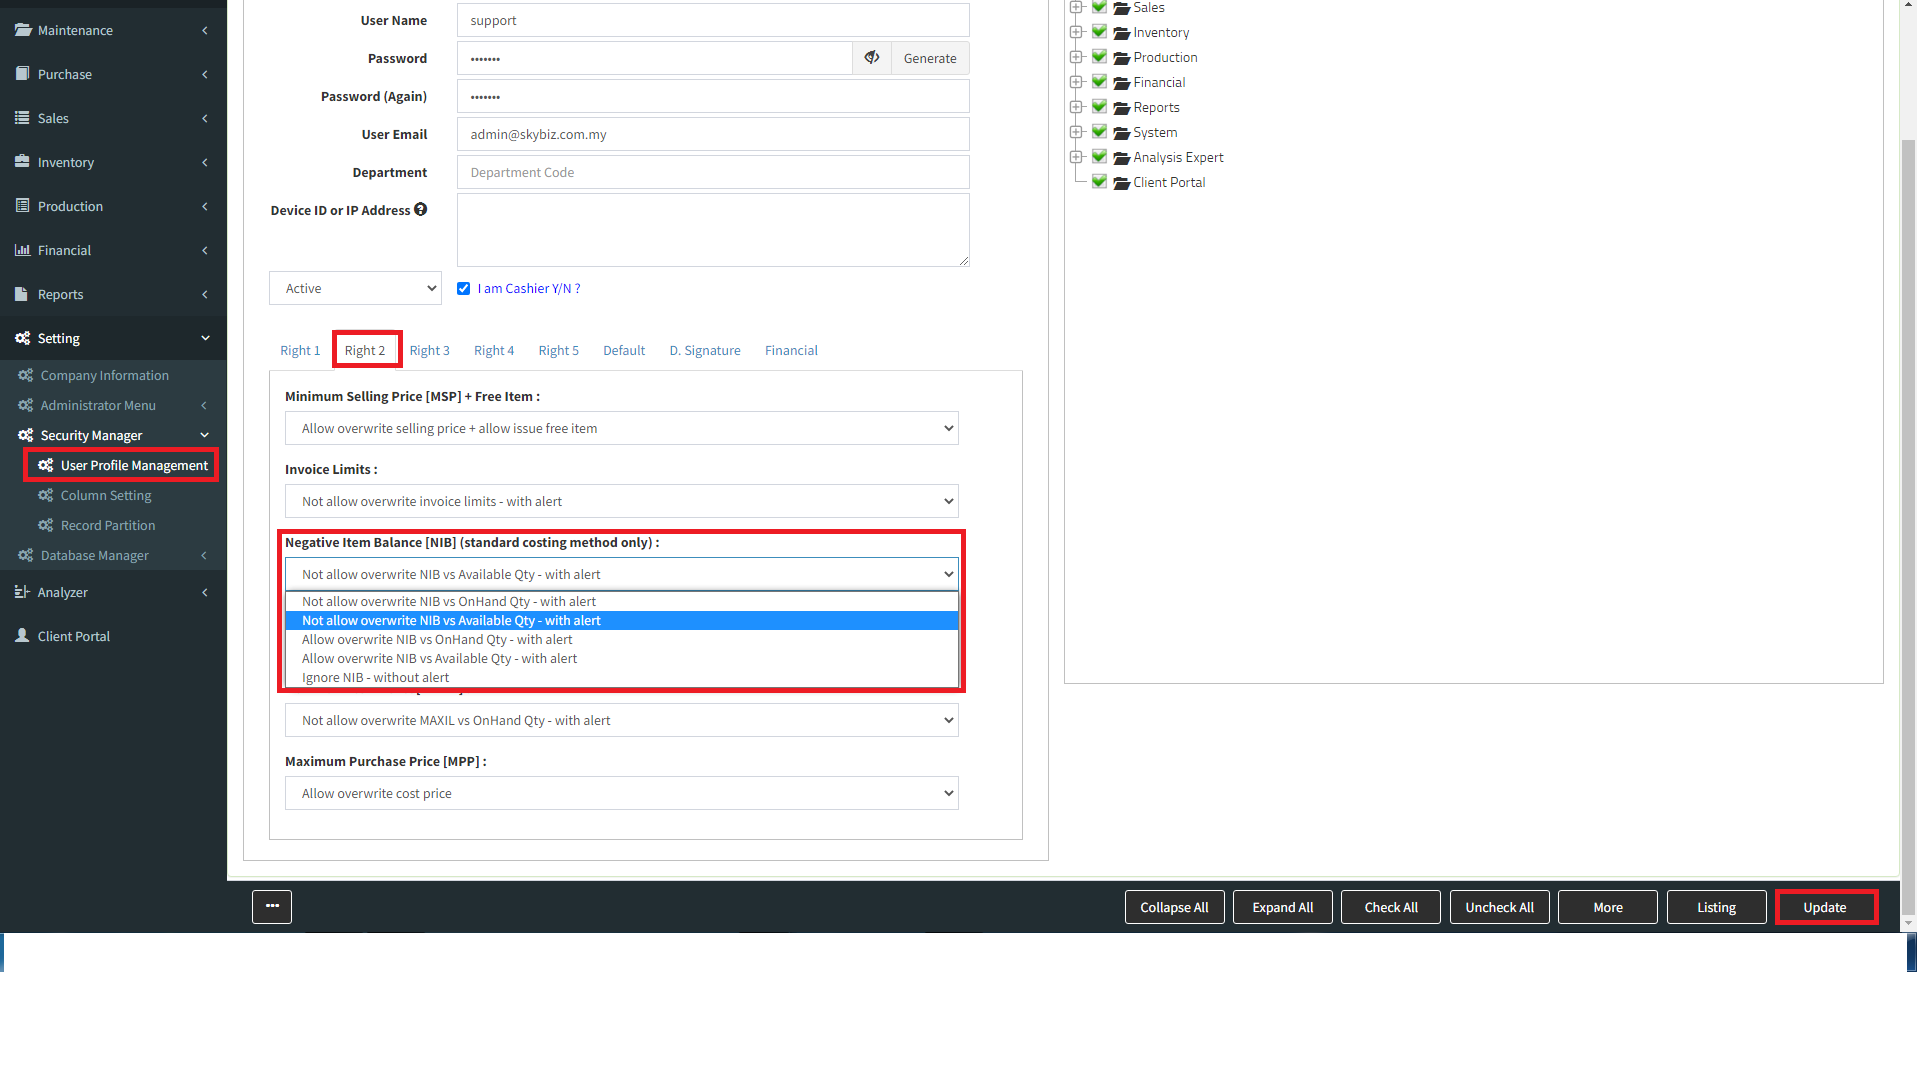This screenshot has width=1920, height=1080.
Task: Click the help icon beside Device ID
Action: pos(421,210)
